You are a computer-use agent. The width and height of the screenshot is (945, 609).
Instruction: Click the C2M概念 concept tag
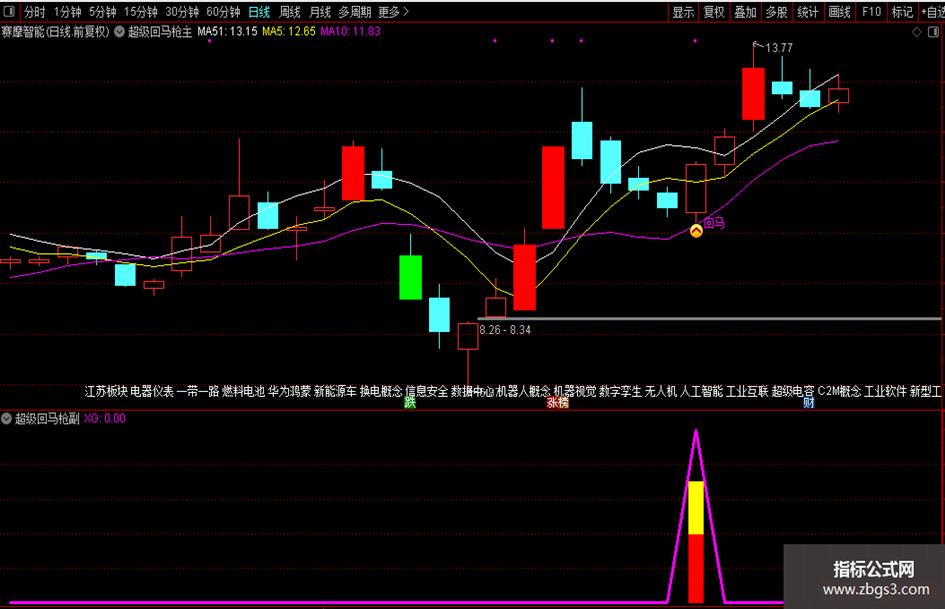840,391
